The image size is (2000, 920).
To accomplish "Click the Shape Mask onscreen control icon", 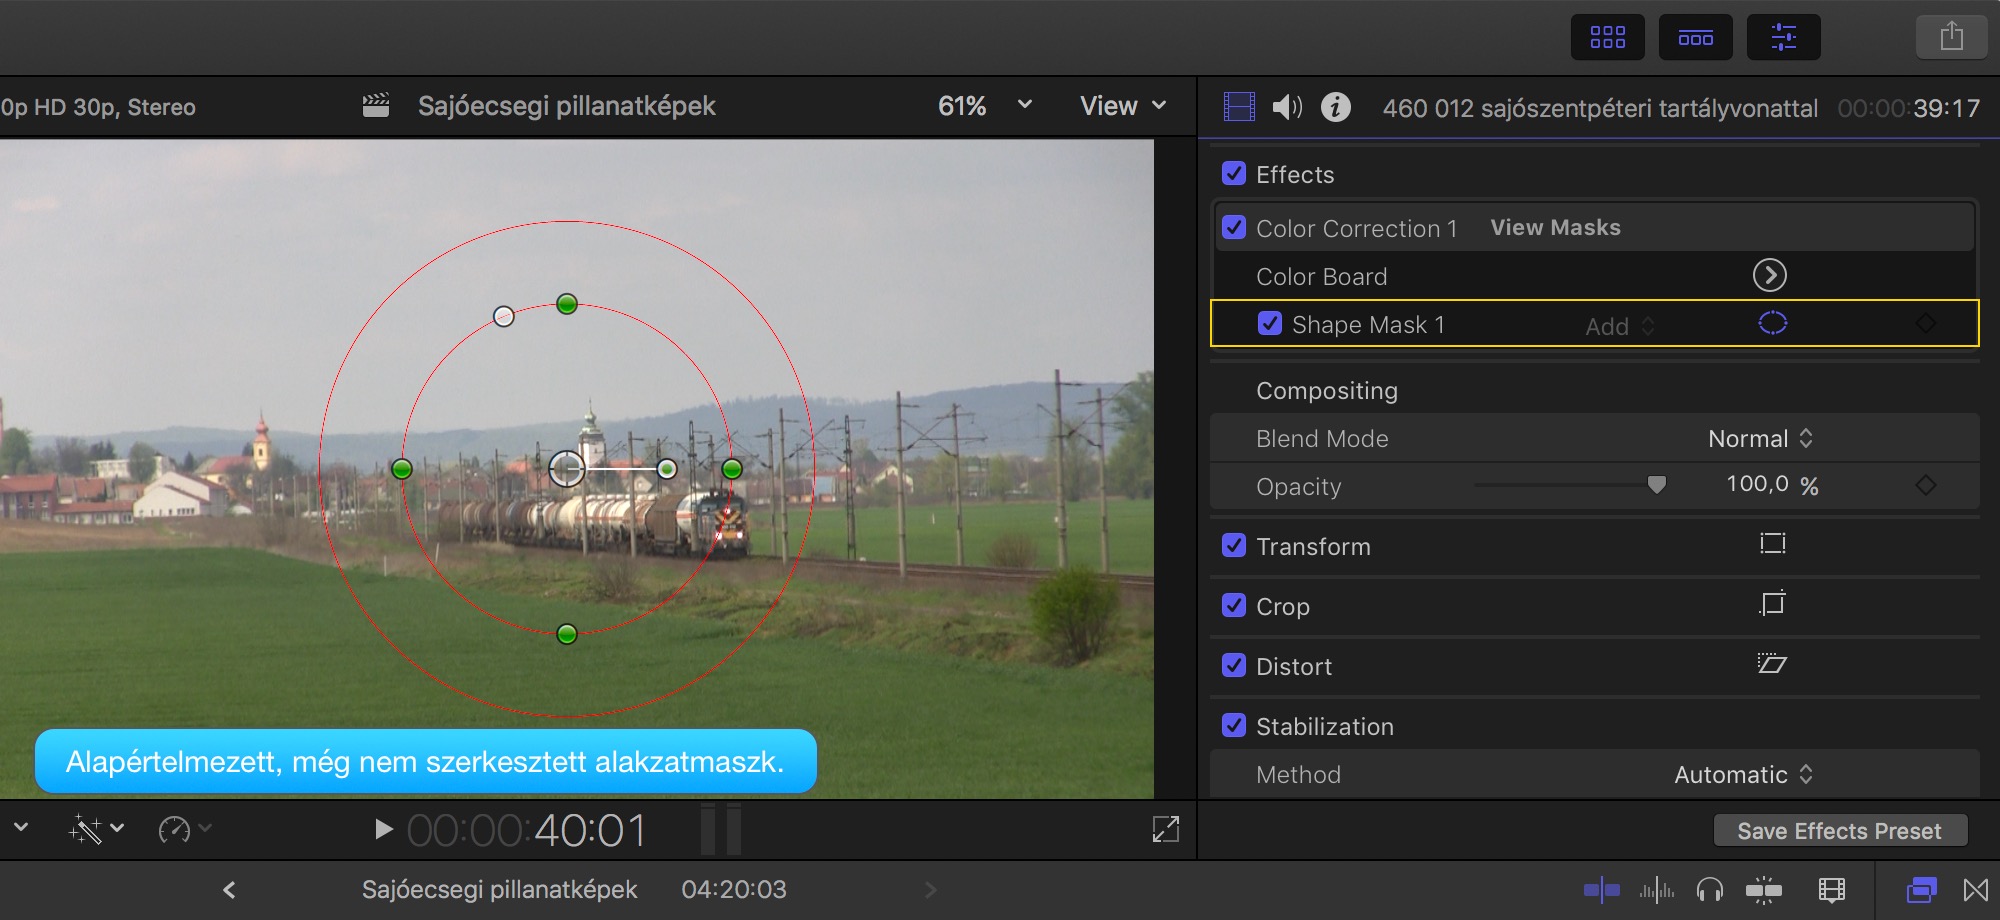I will pos(1772,323).
